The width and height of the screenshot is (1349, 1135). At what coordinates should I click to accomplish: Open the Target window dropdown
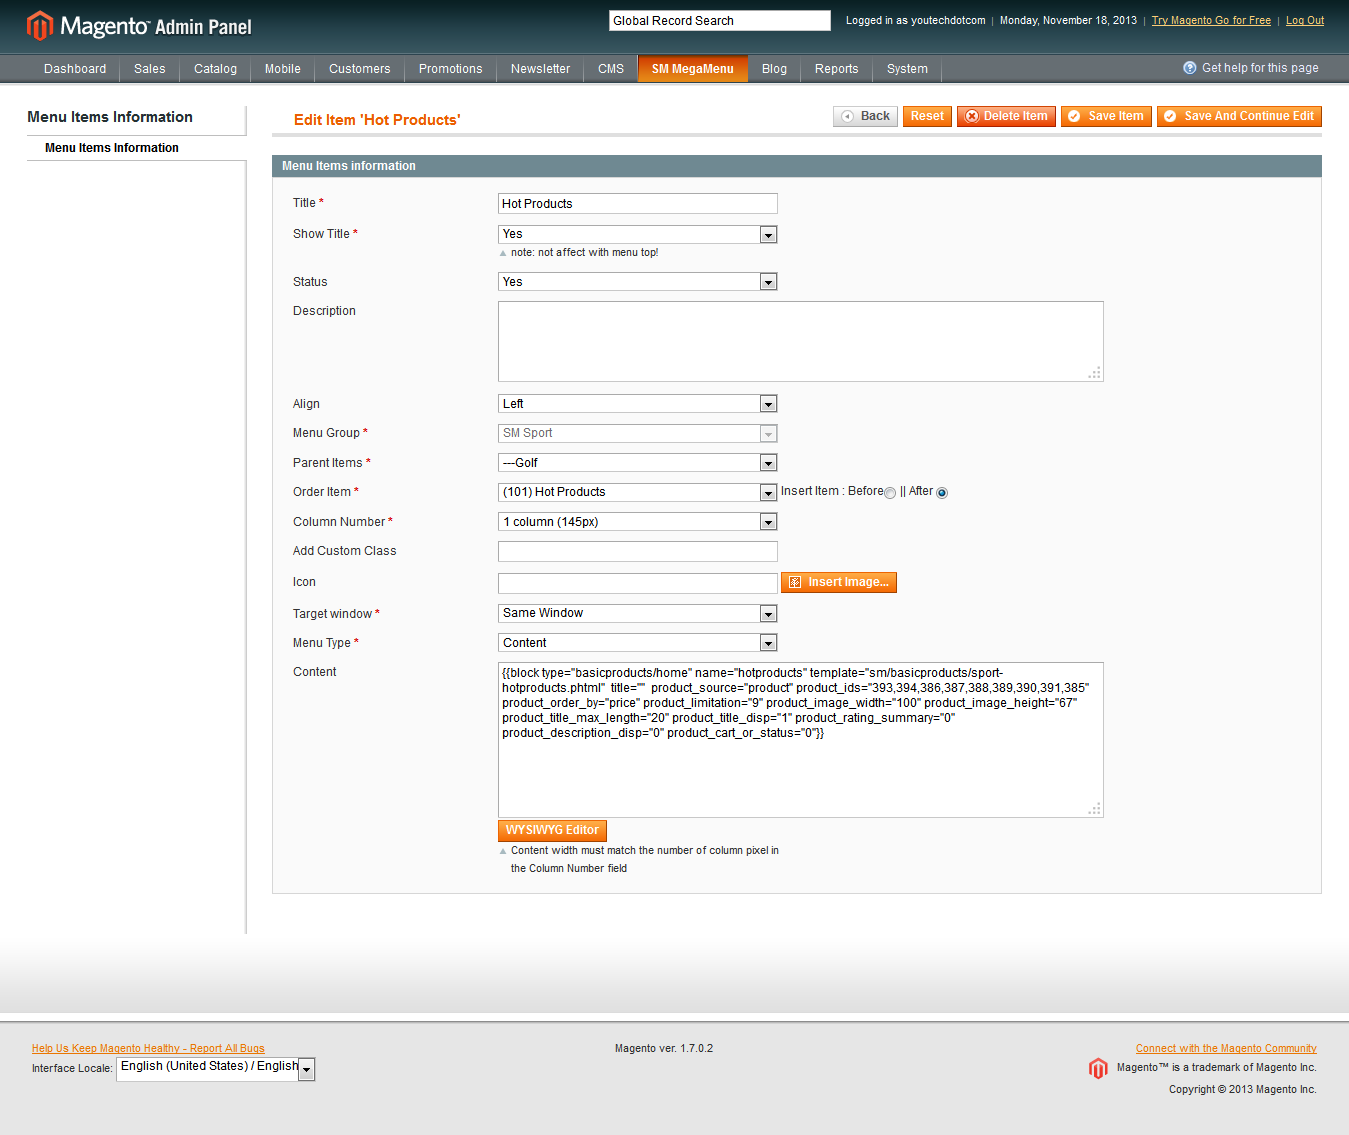[x=638, y=613]
